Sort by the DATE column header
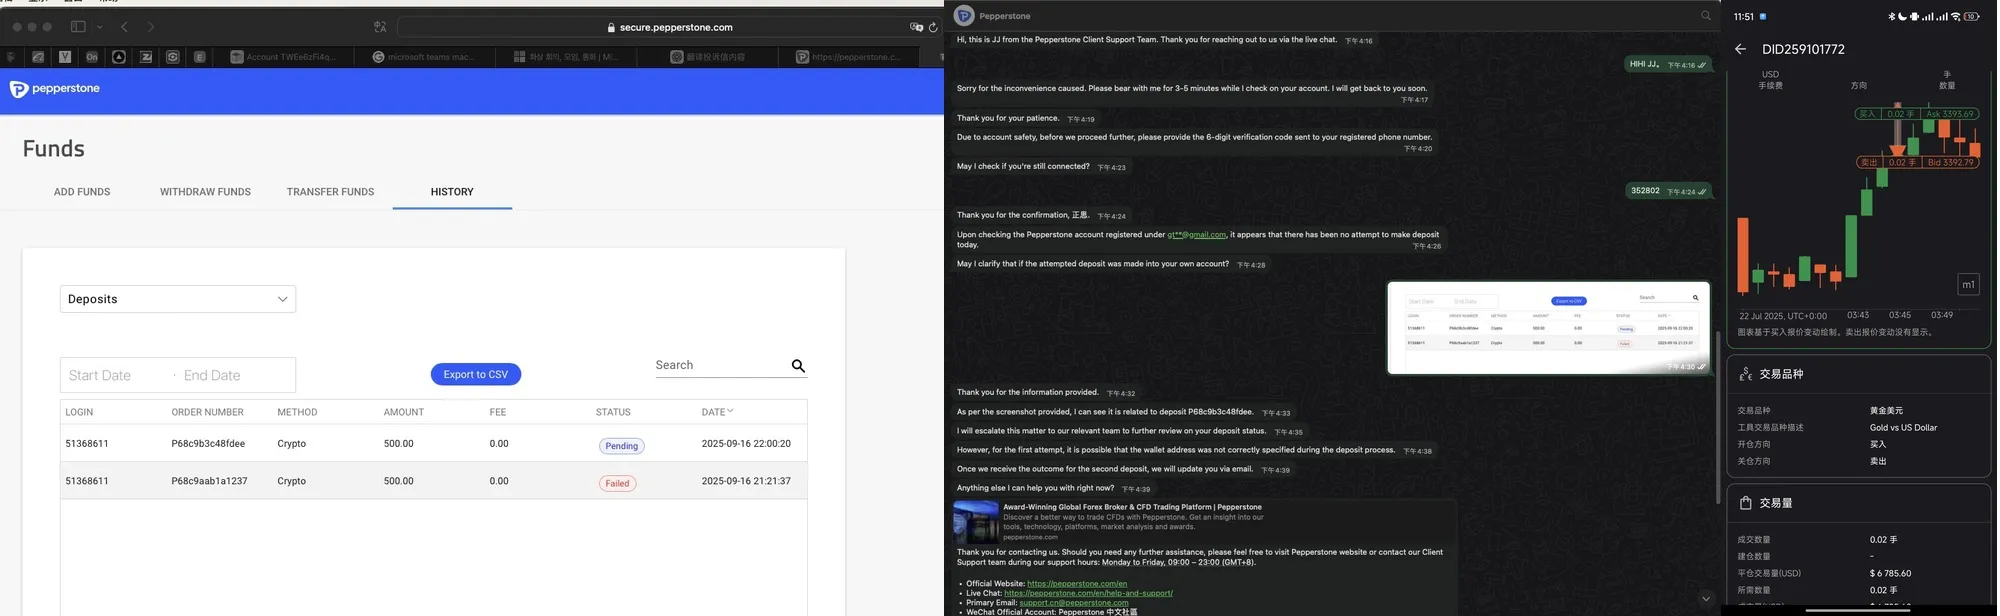 point(717,412)
